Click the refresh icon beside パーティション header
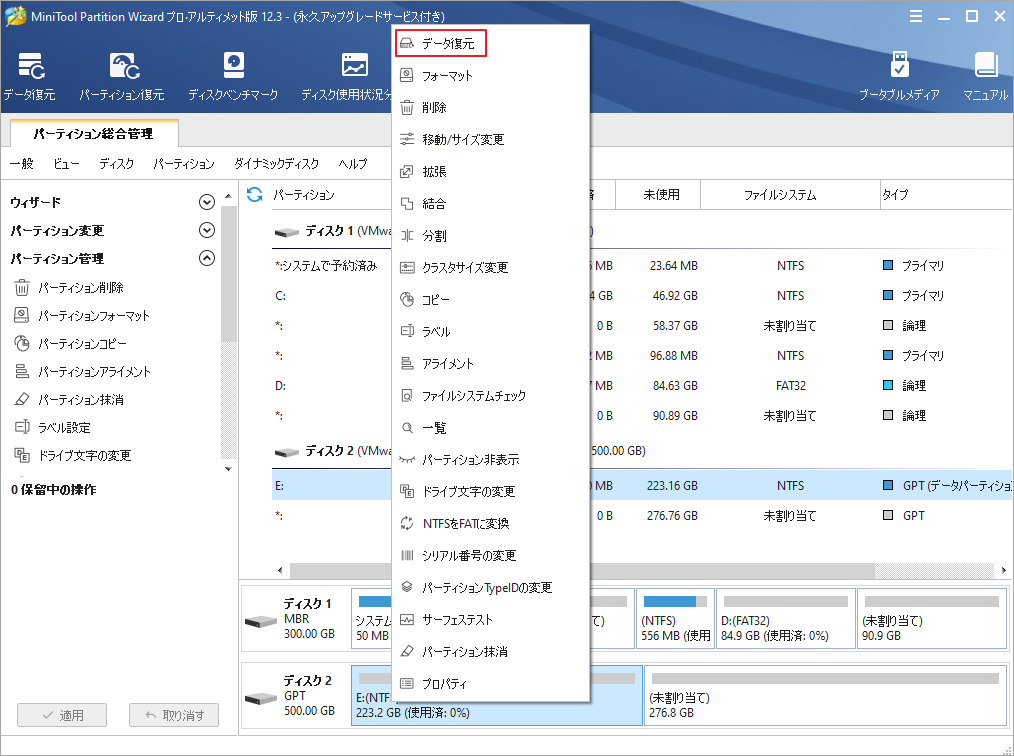The image size is (1014, 756). 255,195
